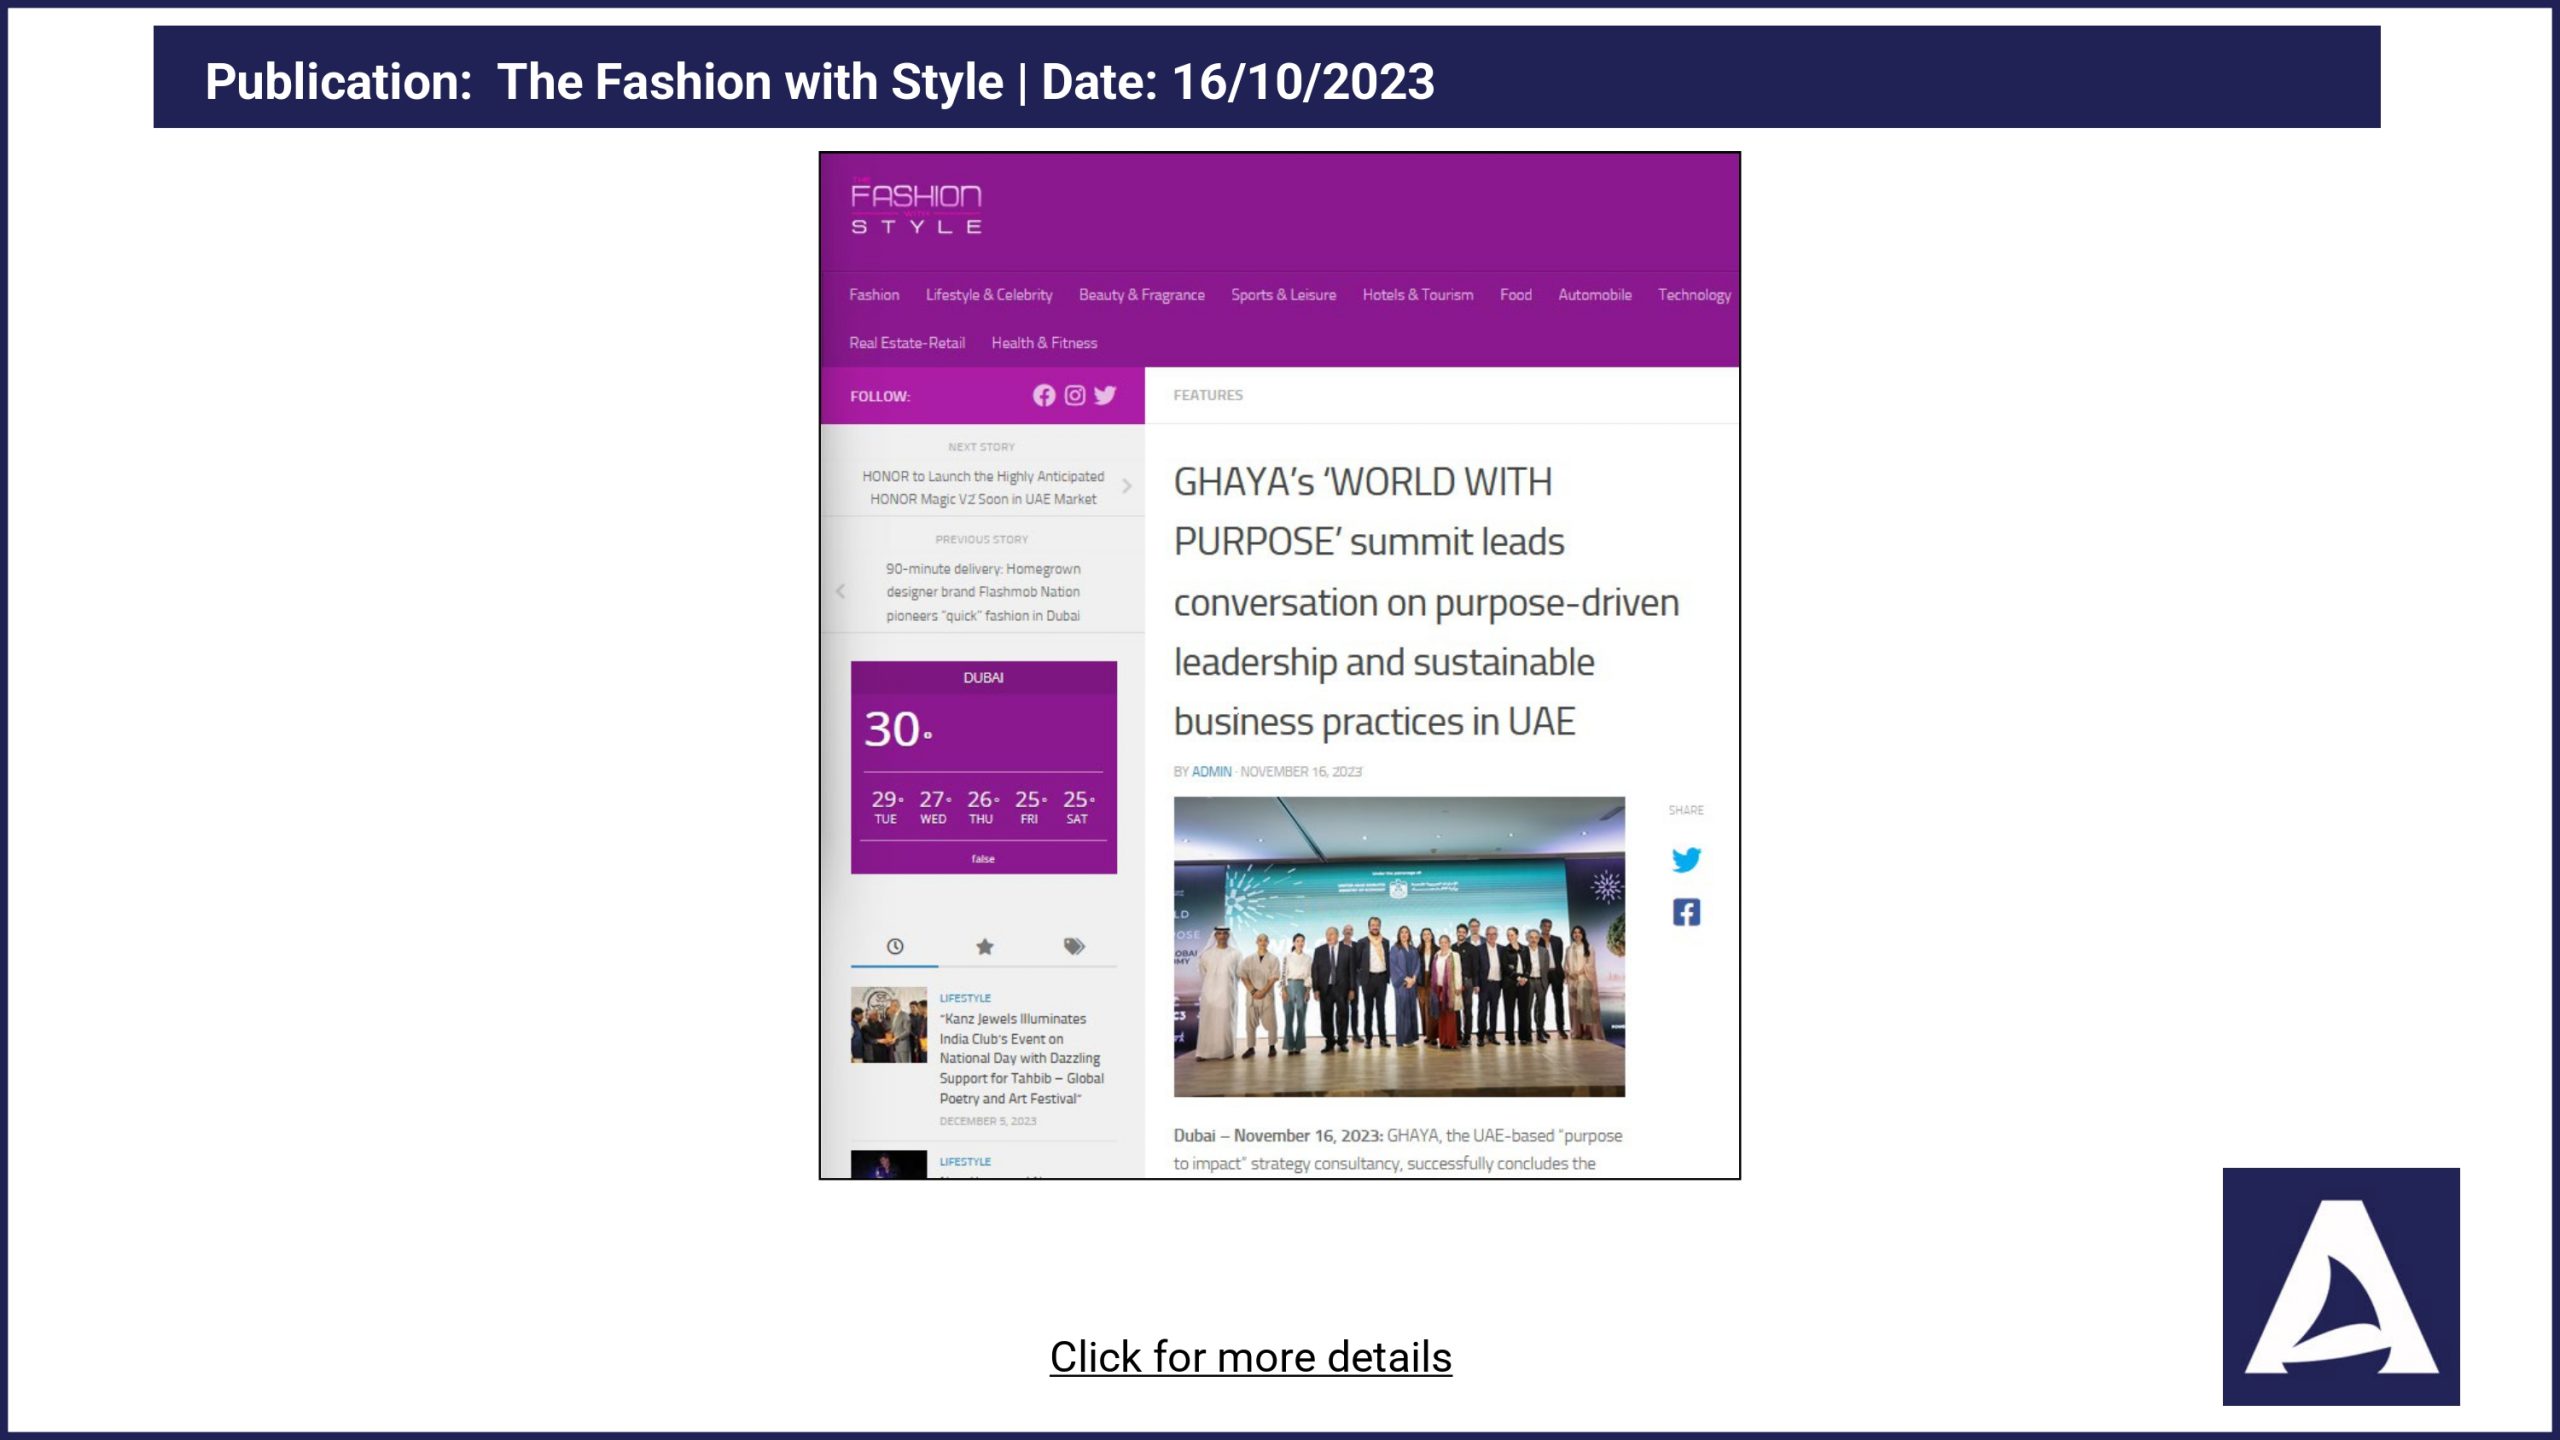Open the Beauty & Fragrance menu
The height and width of the screenshot is (1440, 2560).
pos(1141,295)
